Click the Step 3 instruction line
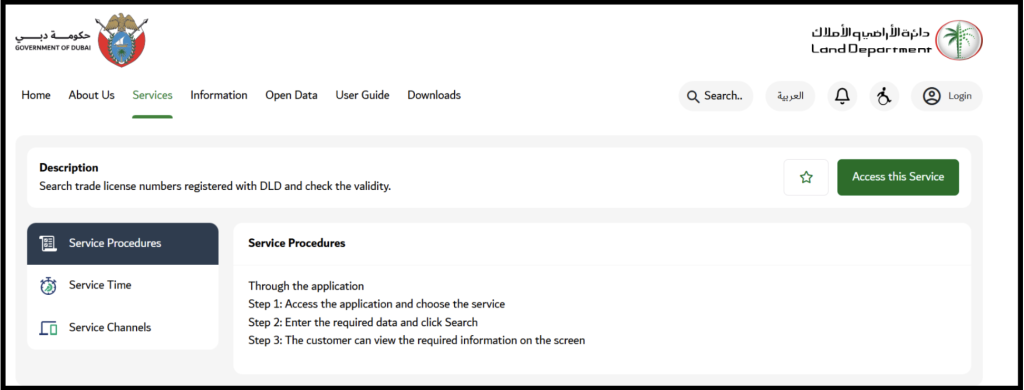The width and height of the screenshot is (1024, 390). [x=417, y=340]
